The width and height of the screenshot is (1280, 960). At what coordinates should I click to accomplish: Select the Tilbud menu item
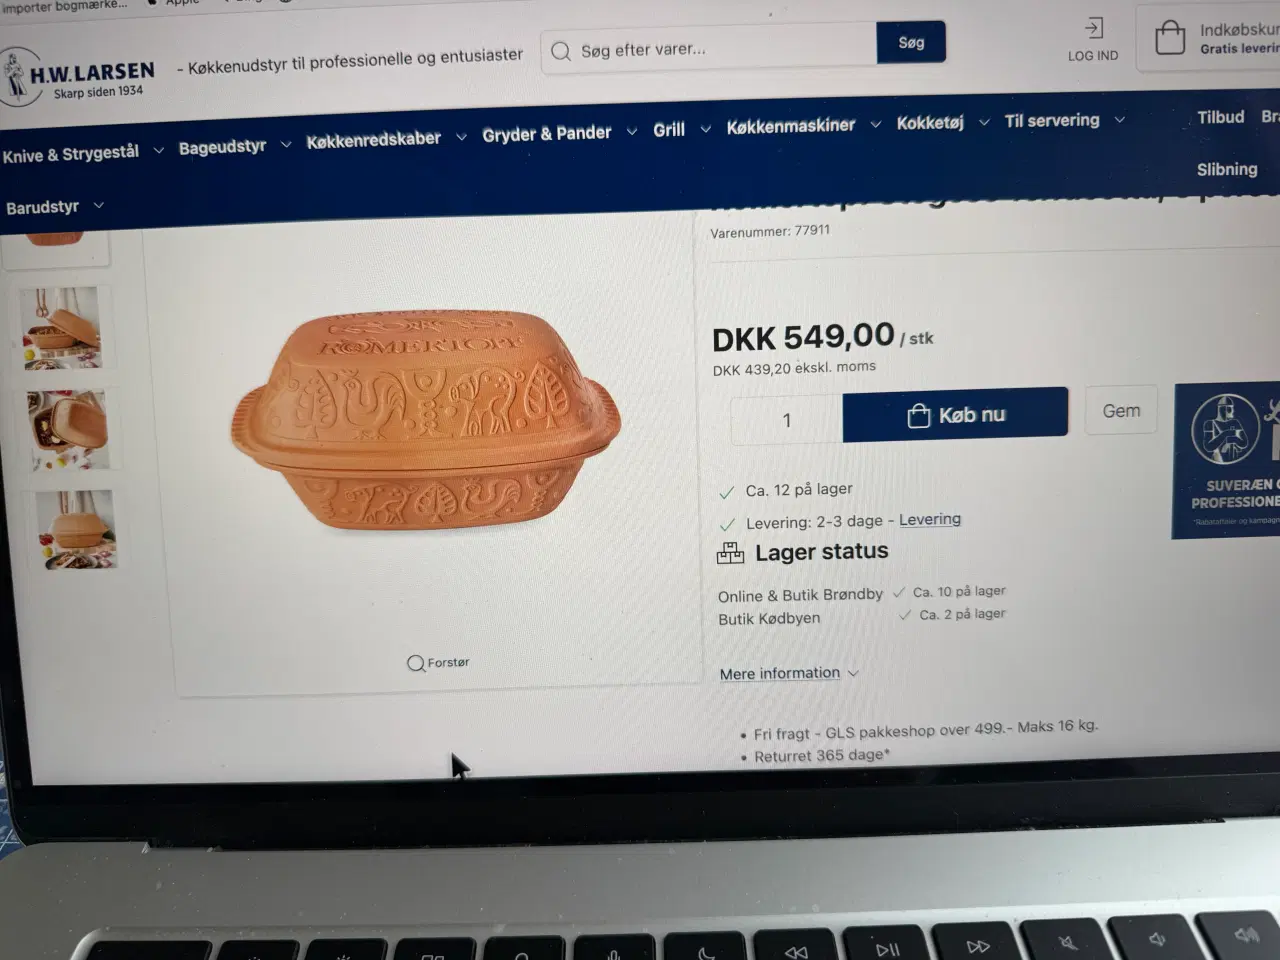[x=1220, y=117]
